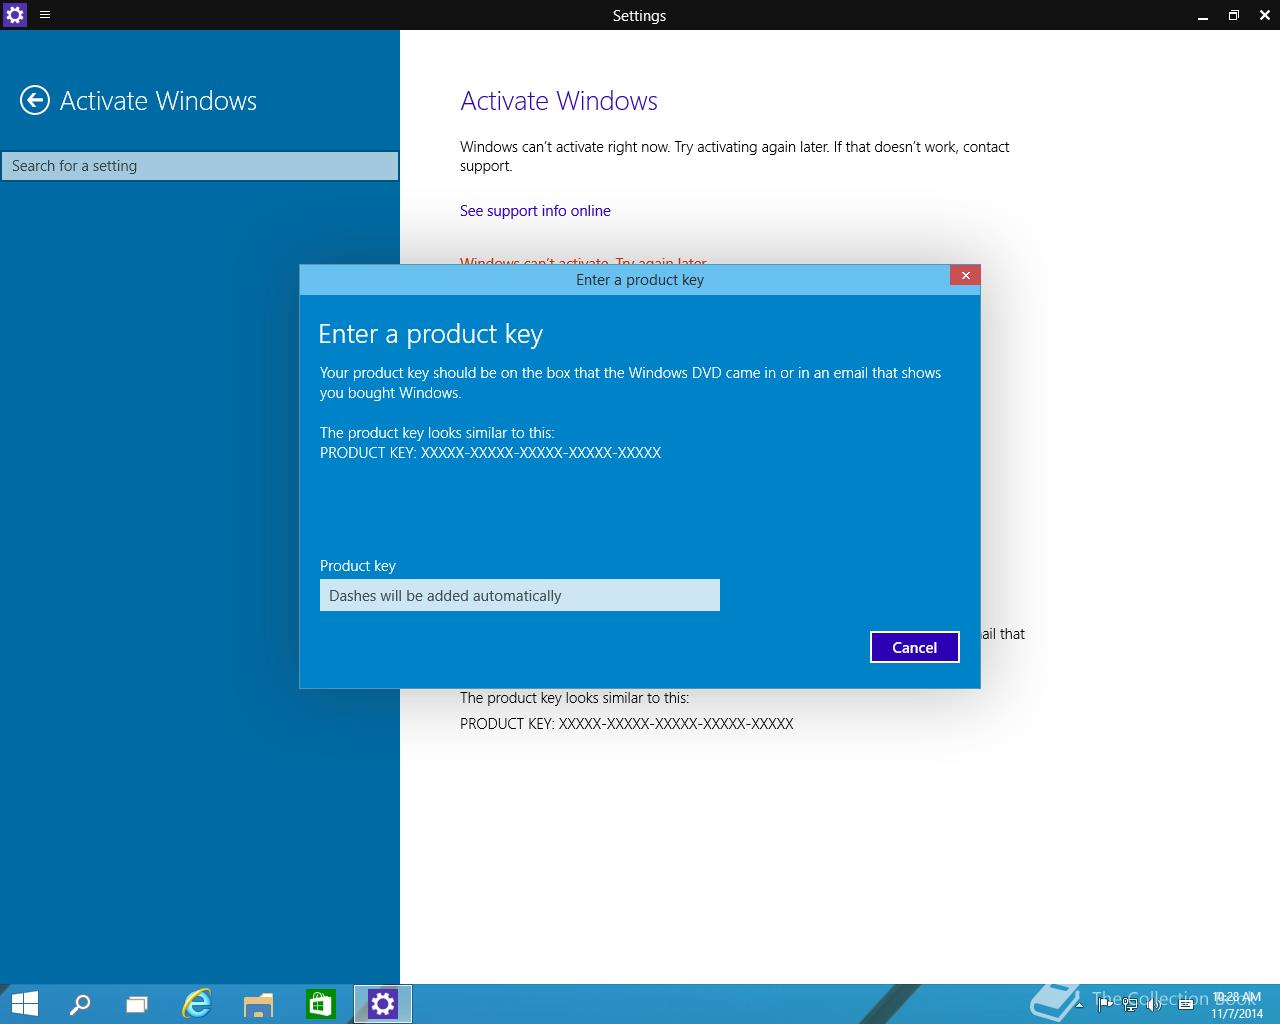This screenshot has width=1280, height=1024.
Task: Launch Internet Explorer from taskbar
Action: coord(197,1004)
